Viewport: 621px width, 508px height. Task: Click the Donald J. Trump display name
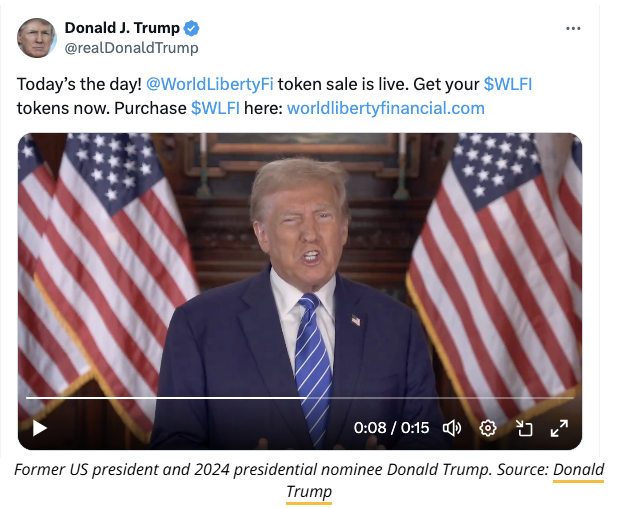coord(122,28)
